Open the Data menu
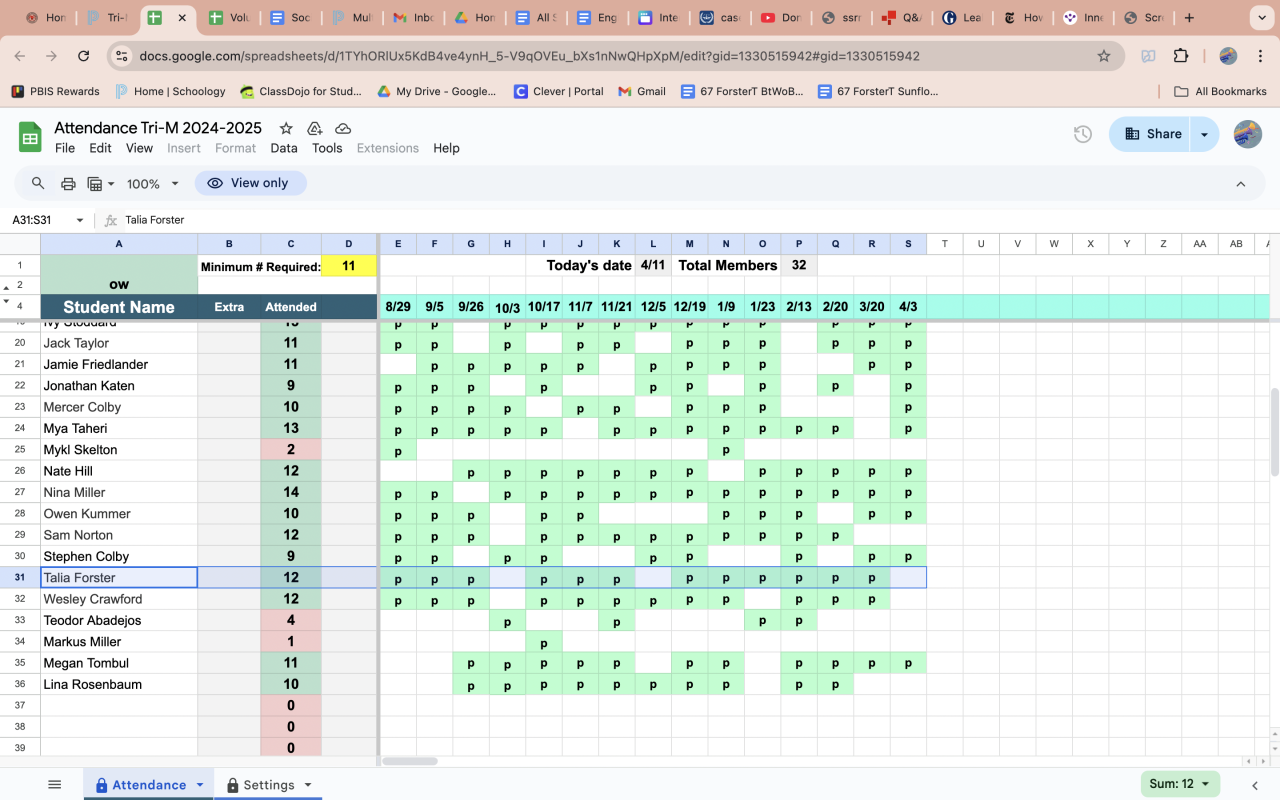Viewport: 1280px width, 800px height. pyautogui.click(x=284, y=148)
